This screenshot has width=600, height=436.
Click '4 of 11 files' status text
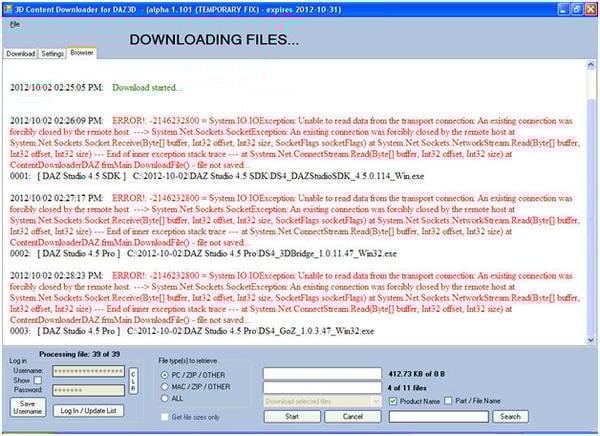click(407, 388)
